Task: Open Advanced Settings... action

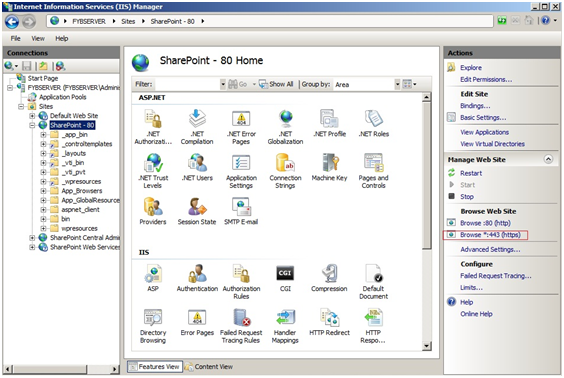Action: (490, 250)
